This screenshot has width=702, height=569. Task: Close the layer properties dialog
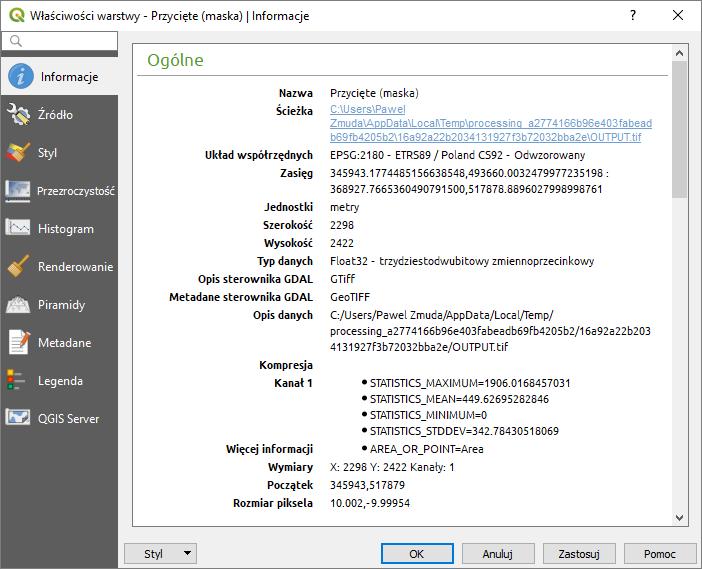click(x=678, y=15)
